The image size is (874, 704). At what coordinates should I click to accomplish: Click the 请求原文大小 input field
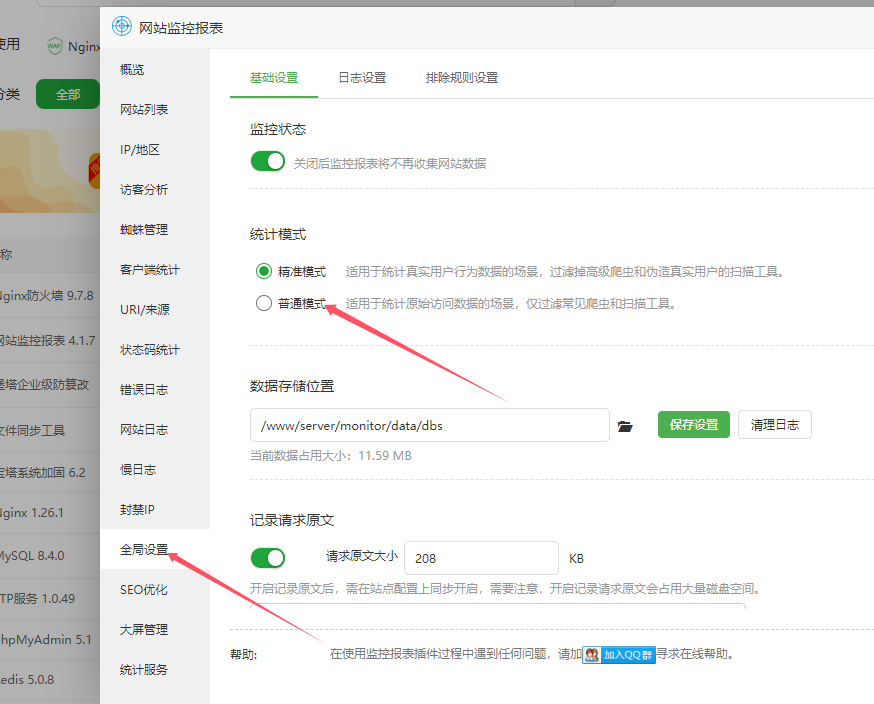tap(480, 558)
